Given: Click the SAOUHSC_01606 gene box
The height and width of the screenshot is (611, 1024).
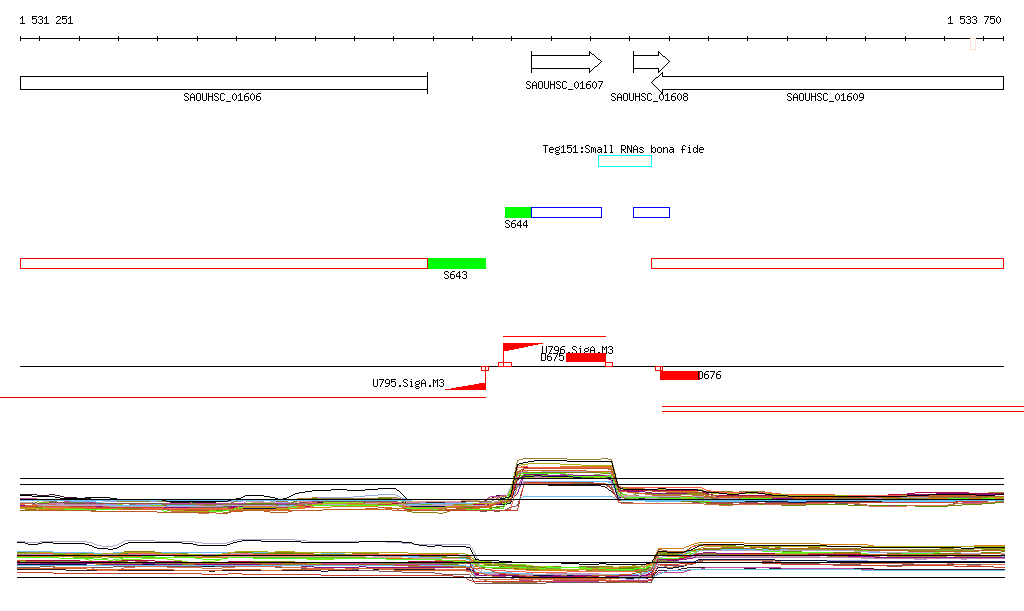Looking at the screenshot, I should [x=224, y=83].
